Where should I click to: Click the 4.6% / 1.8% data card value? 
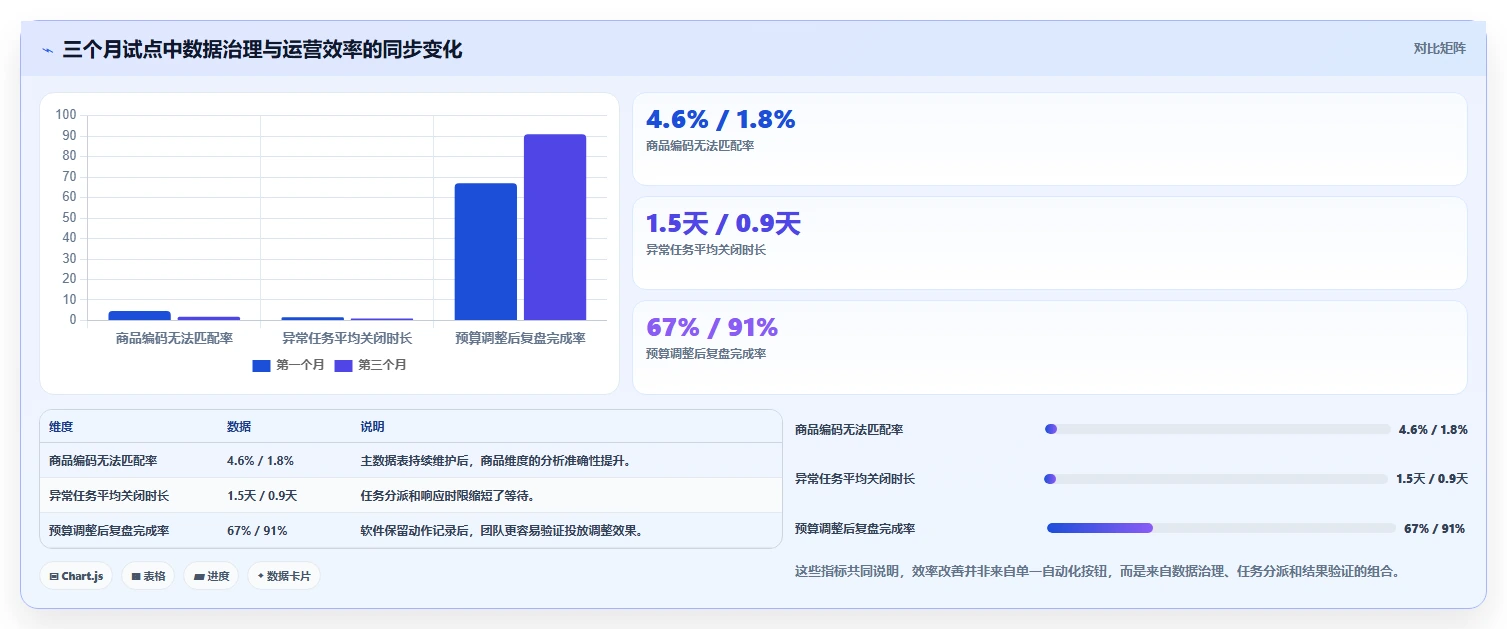click(721, 120)
